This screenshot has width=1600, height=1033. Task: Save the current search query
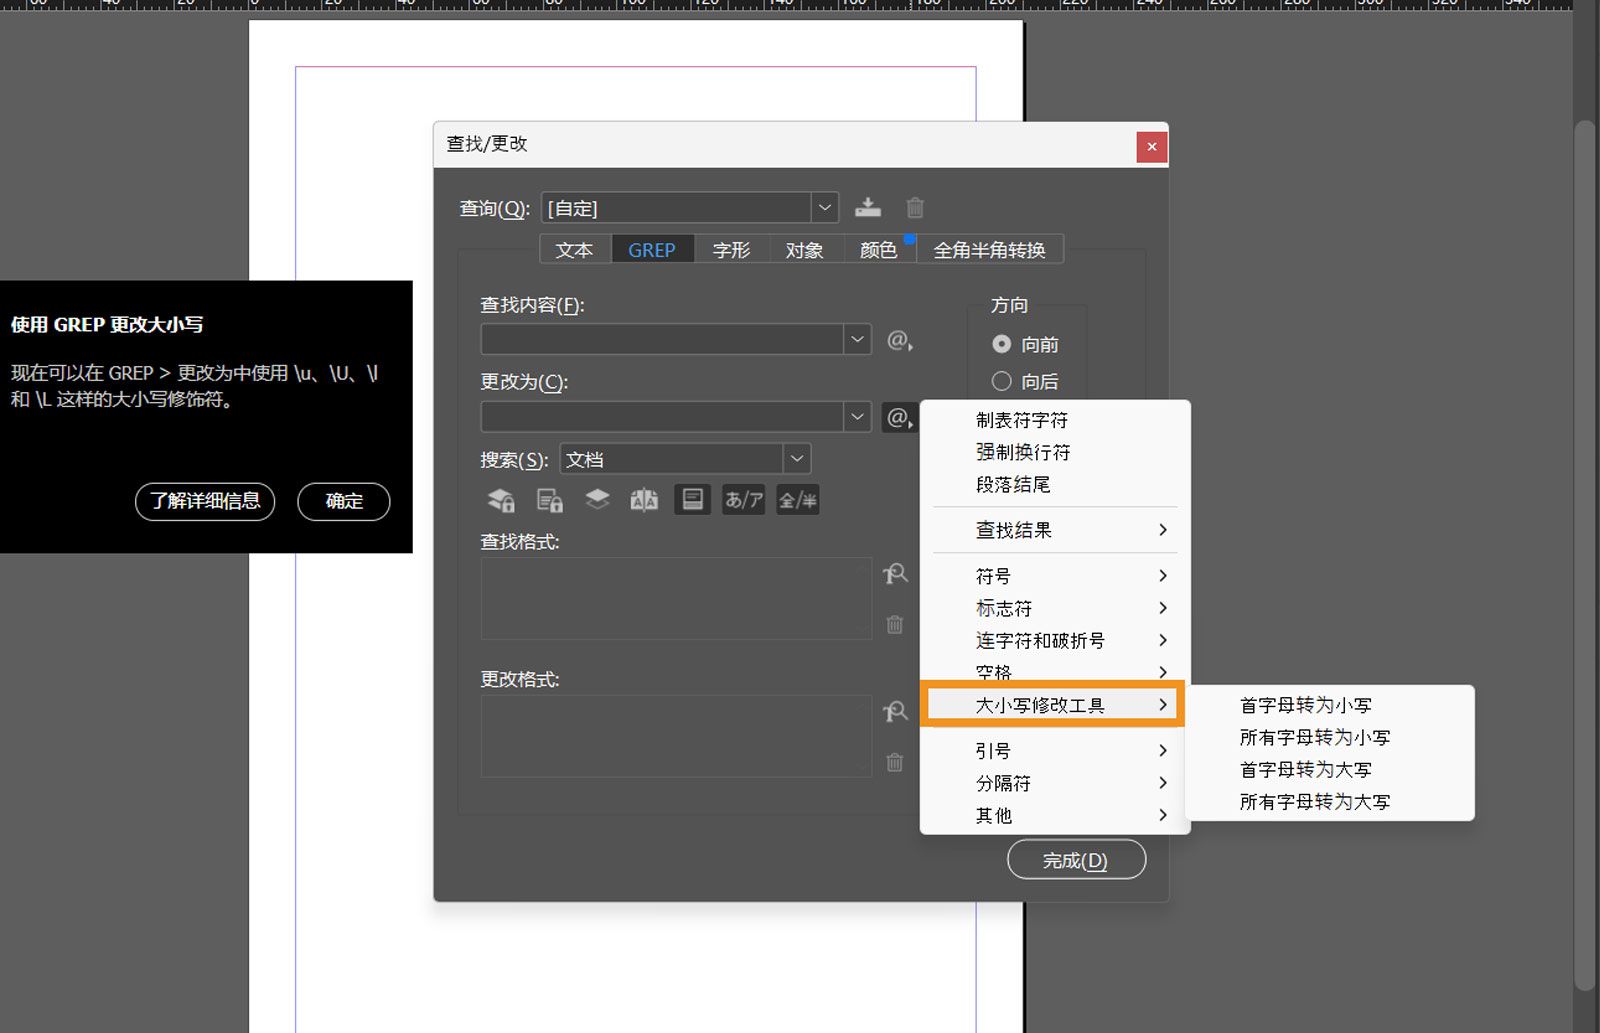pyautogui.click(x=868, y=207)
